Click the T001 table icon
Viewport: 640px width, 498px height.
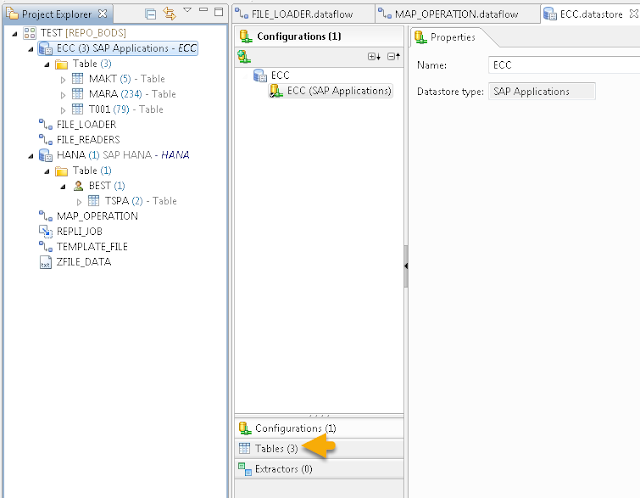point(78,109)
